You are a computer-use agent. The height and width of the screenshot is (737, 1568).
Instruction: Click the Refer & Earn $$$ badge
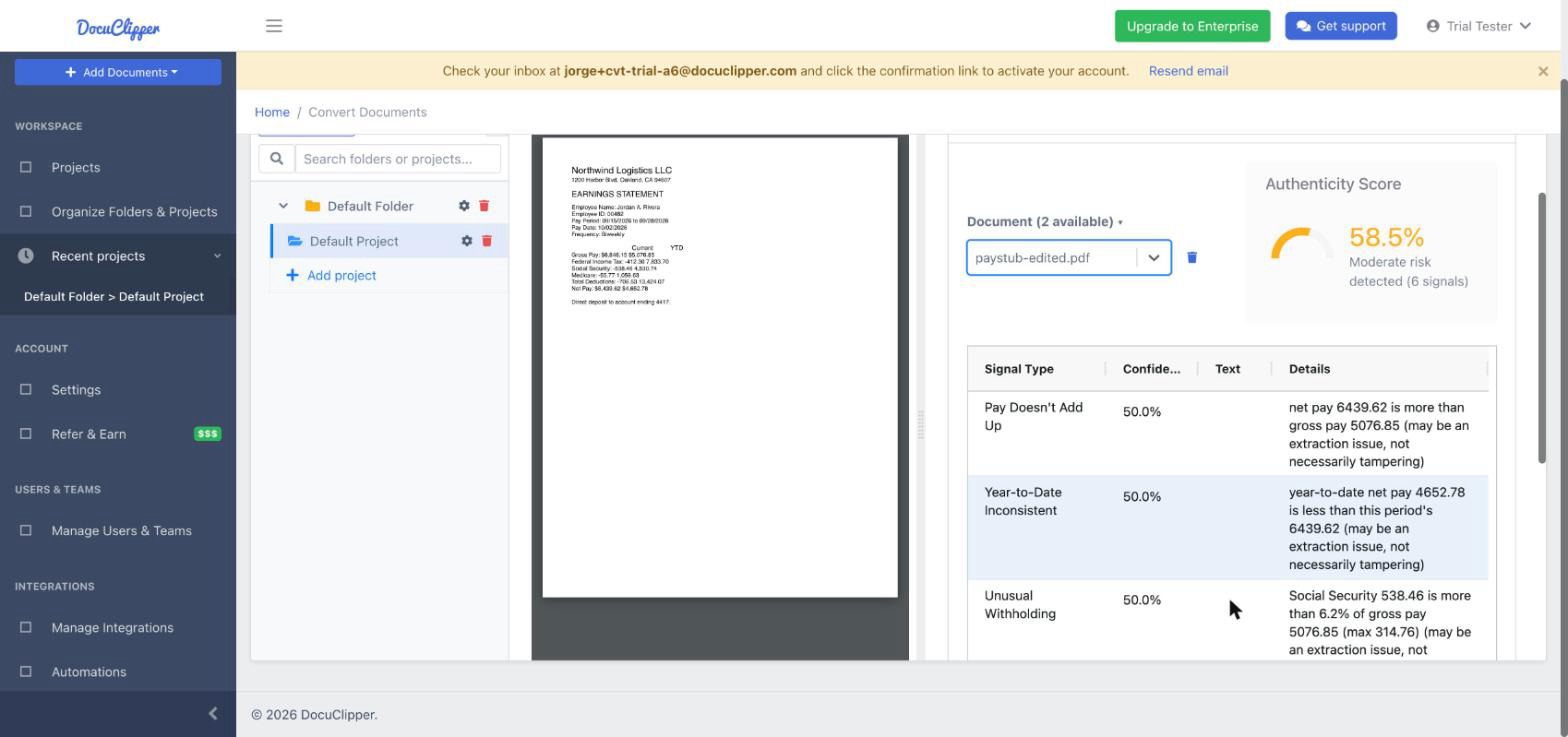207,434
